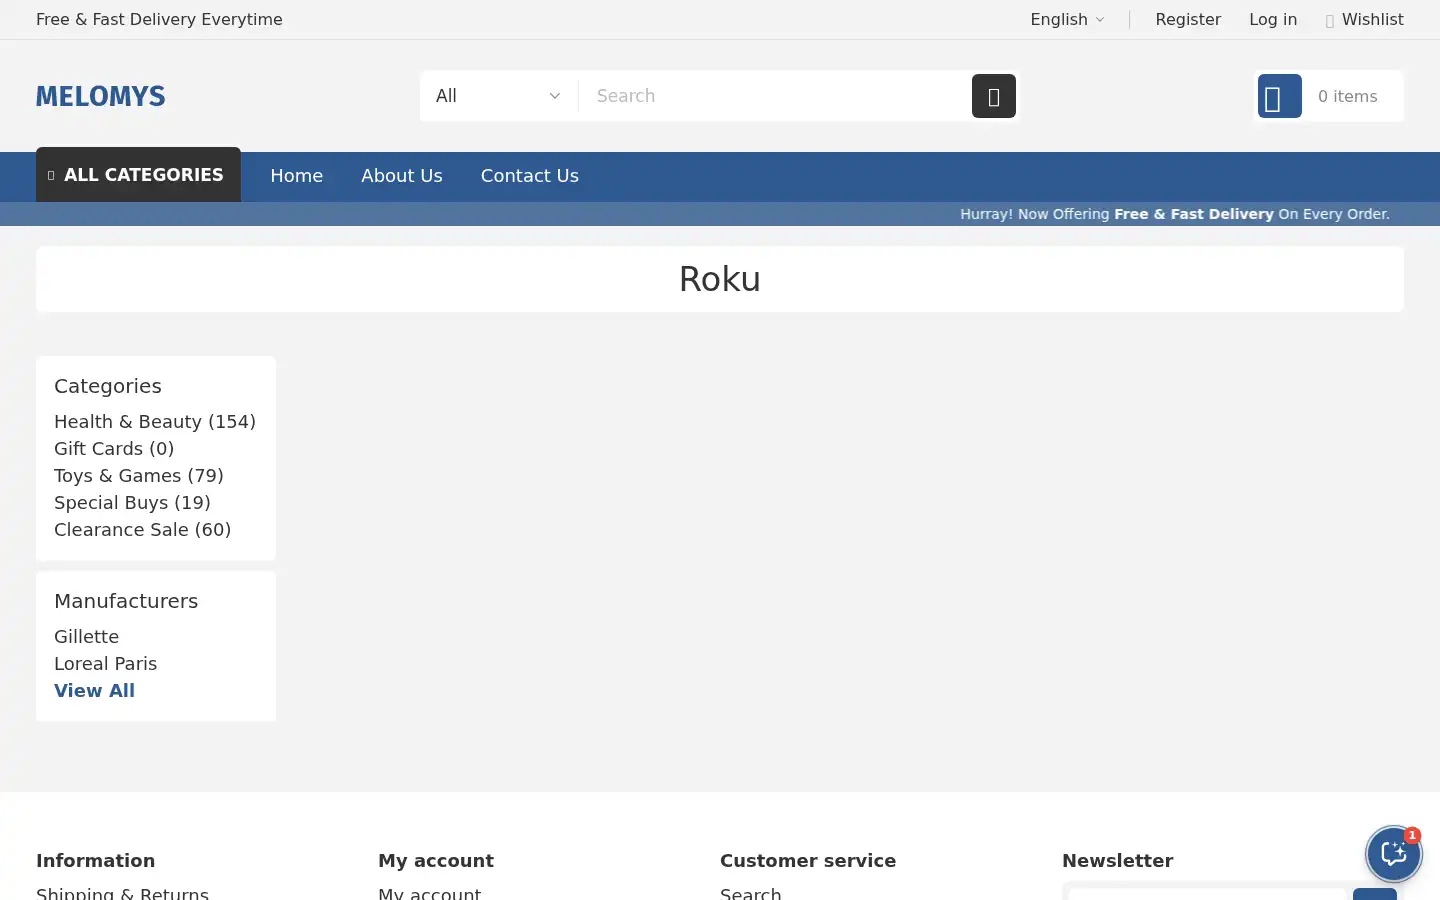This screenshot has width=1440, height=900.
Task: Browse Special Buys (19) category
Action: click(x=132, y=503)
